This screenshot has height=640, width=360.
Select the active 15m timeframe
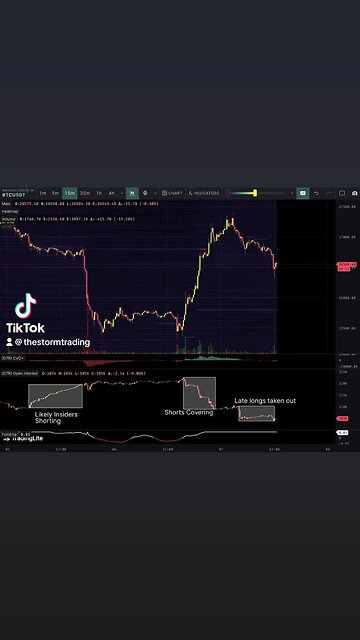(x=70, y=193)
